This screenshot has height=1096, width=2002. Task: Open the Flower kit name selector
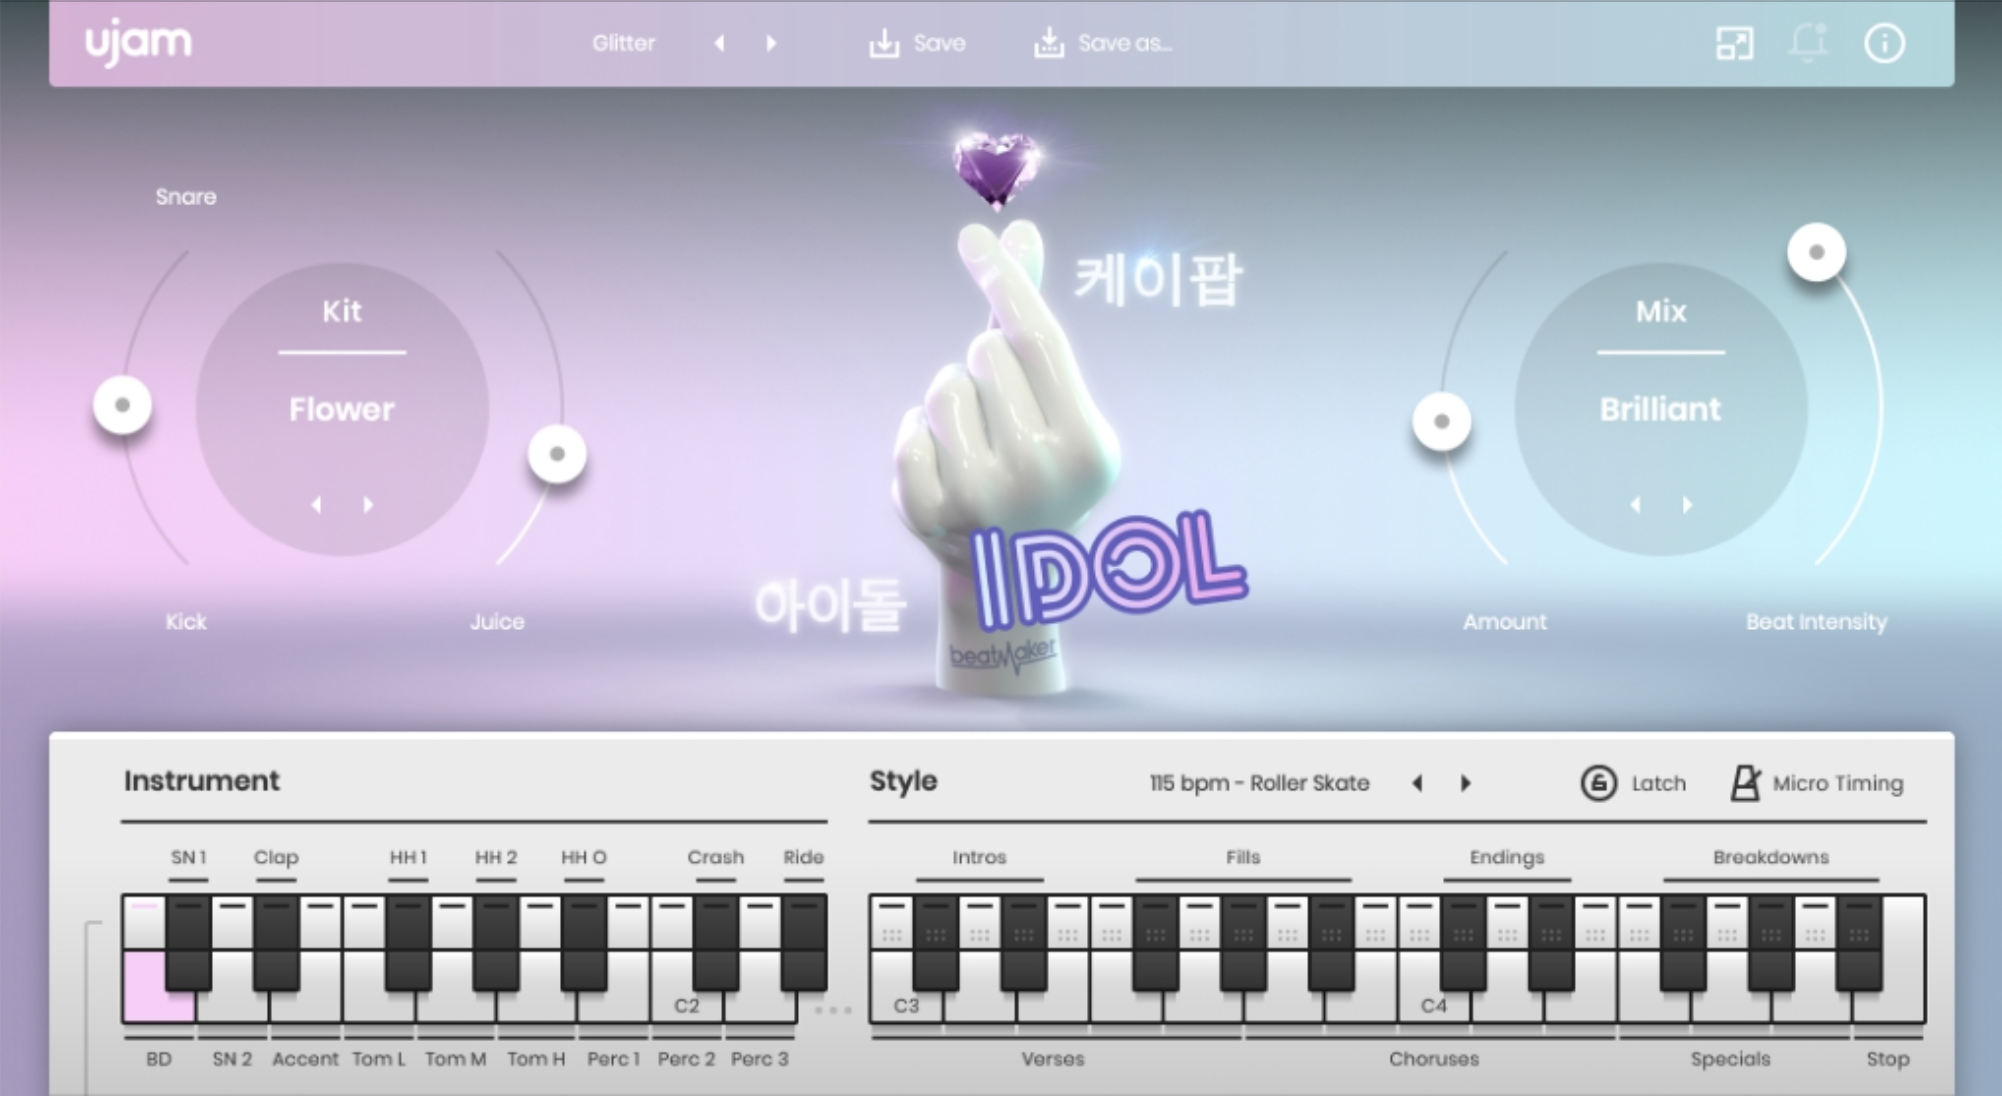coord(342,409)
